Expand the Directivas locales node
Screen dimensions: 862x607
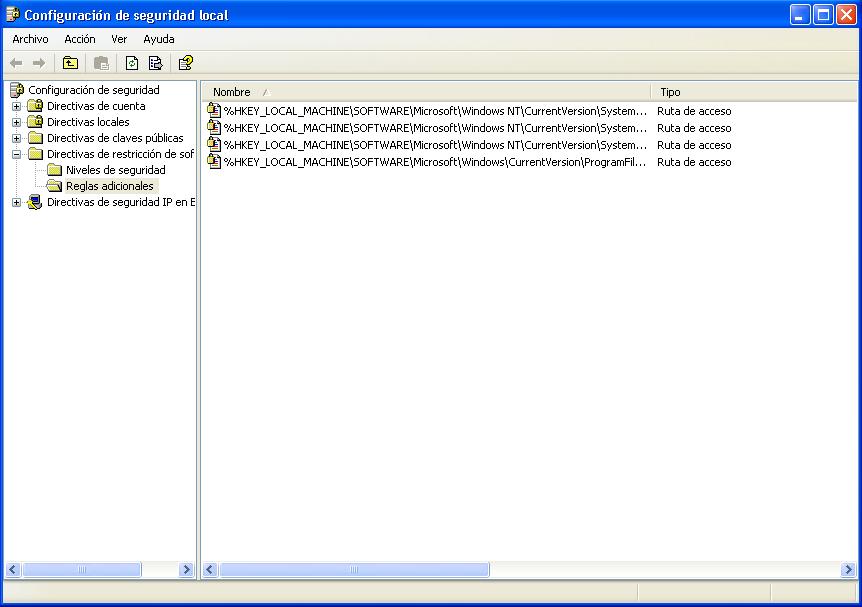click(16, 122)
